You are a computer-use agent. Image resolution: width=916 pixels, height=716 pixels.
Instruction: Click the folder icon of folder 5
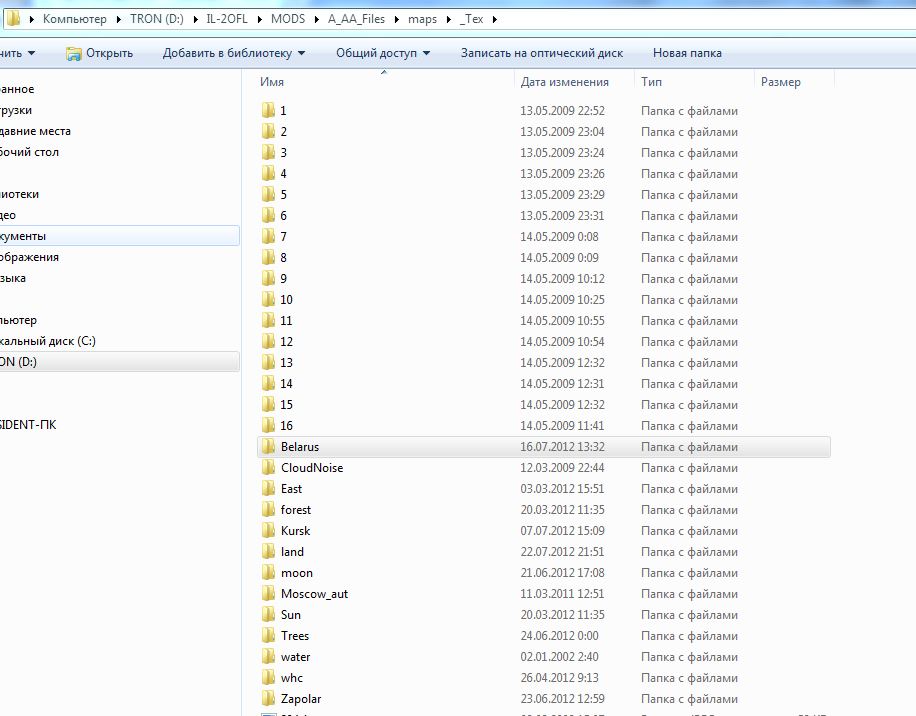268,194
